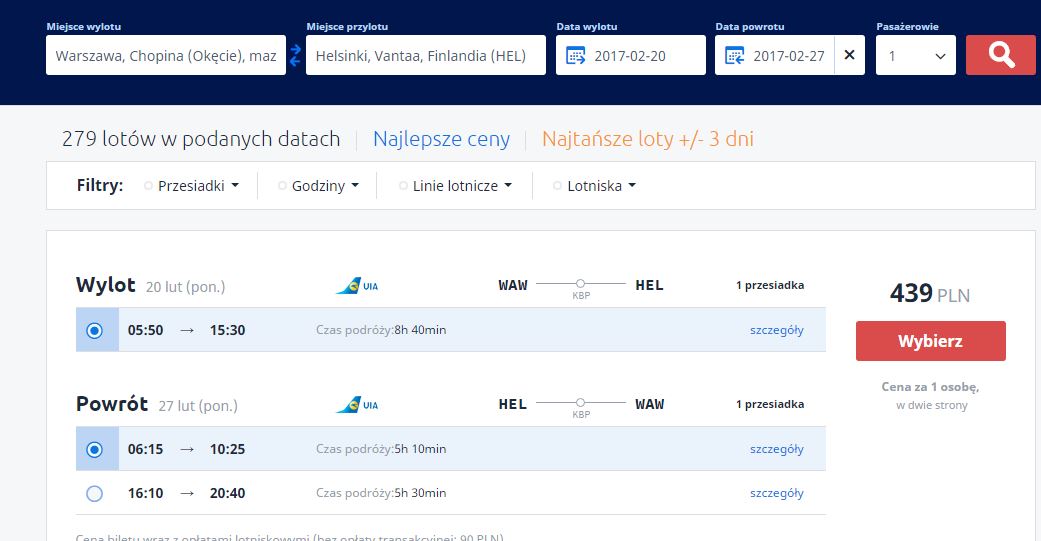
Task: Switch to Najtańsze loty +/- 3 dni tab
Action: pyautogui.click(x=648, y=139)
